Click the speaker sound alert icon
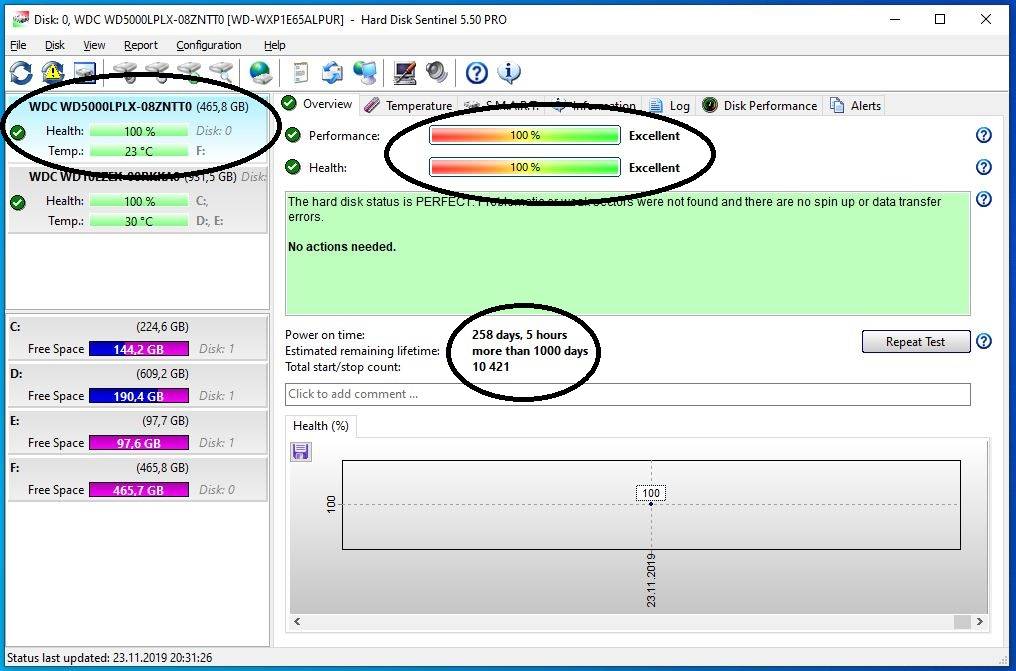This screenshot has height=671, width=1016. point(437,73)
